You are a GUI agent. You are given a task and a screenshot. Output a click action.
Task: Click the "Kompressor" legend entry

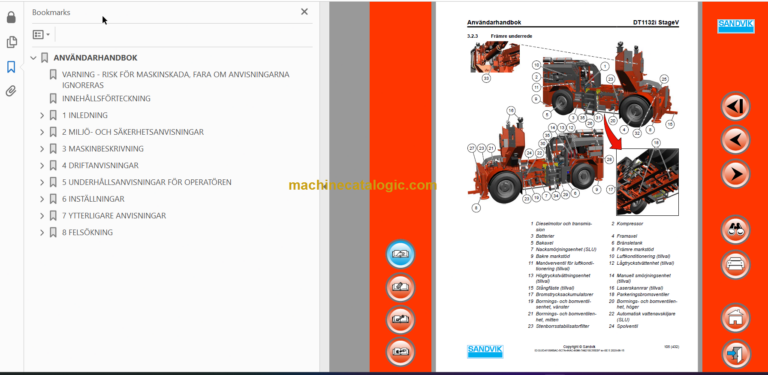[x=630, y=224]
